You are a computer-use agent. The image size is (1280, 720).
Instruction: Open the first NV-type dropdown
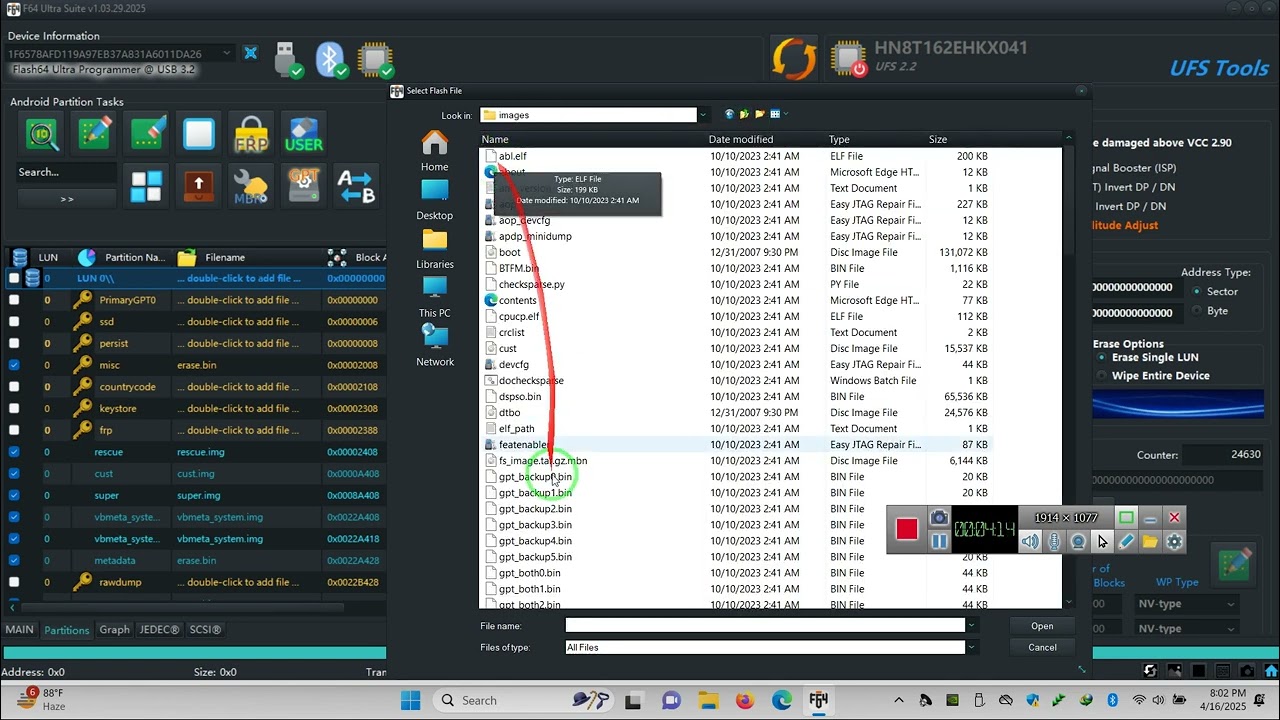1186,604
